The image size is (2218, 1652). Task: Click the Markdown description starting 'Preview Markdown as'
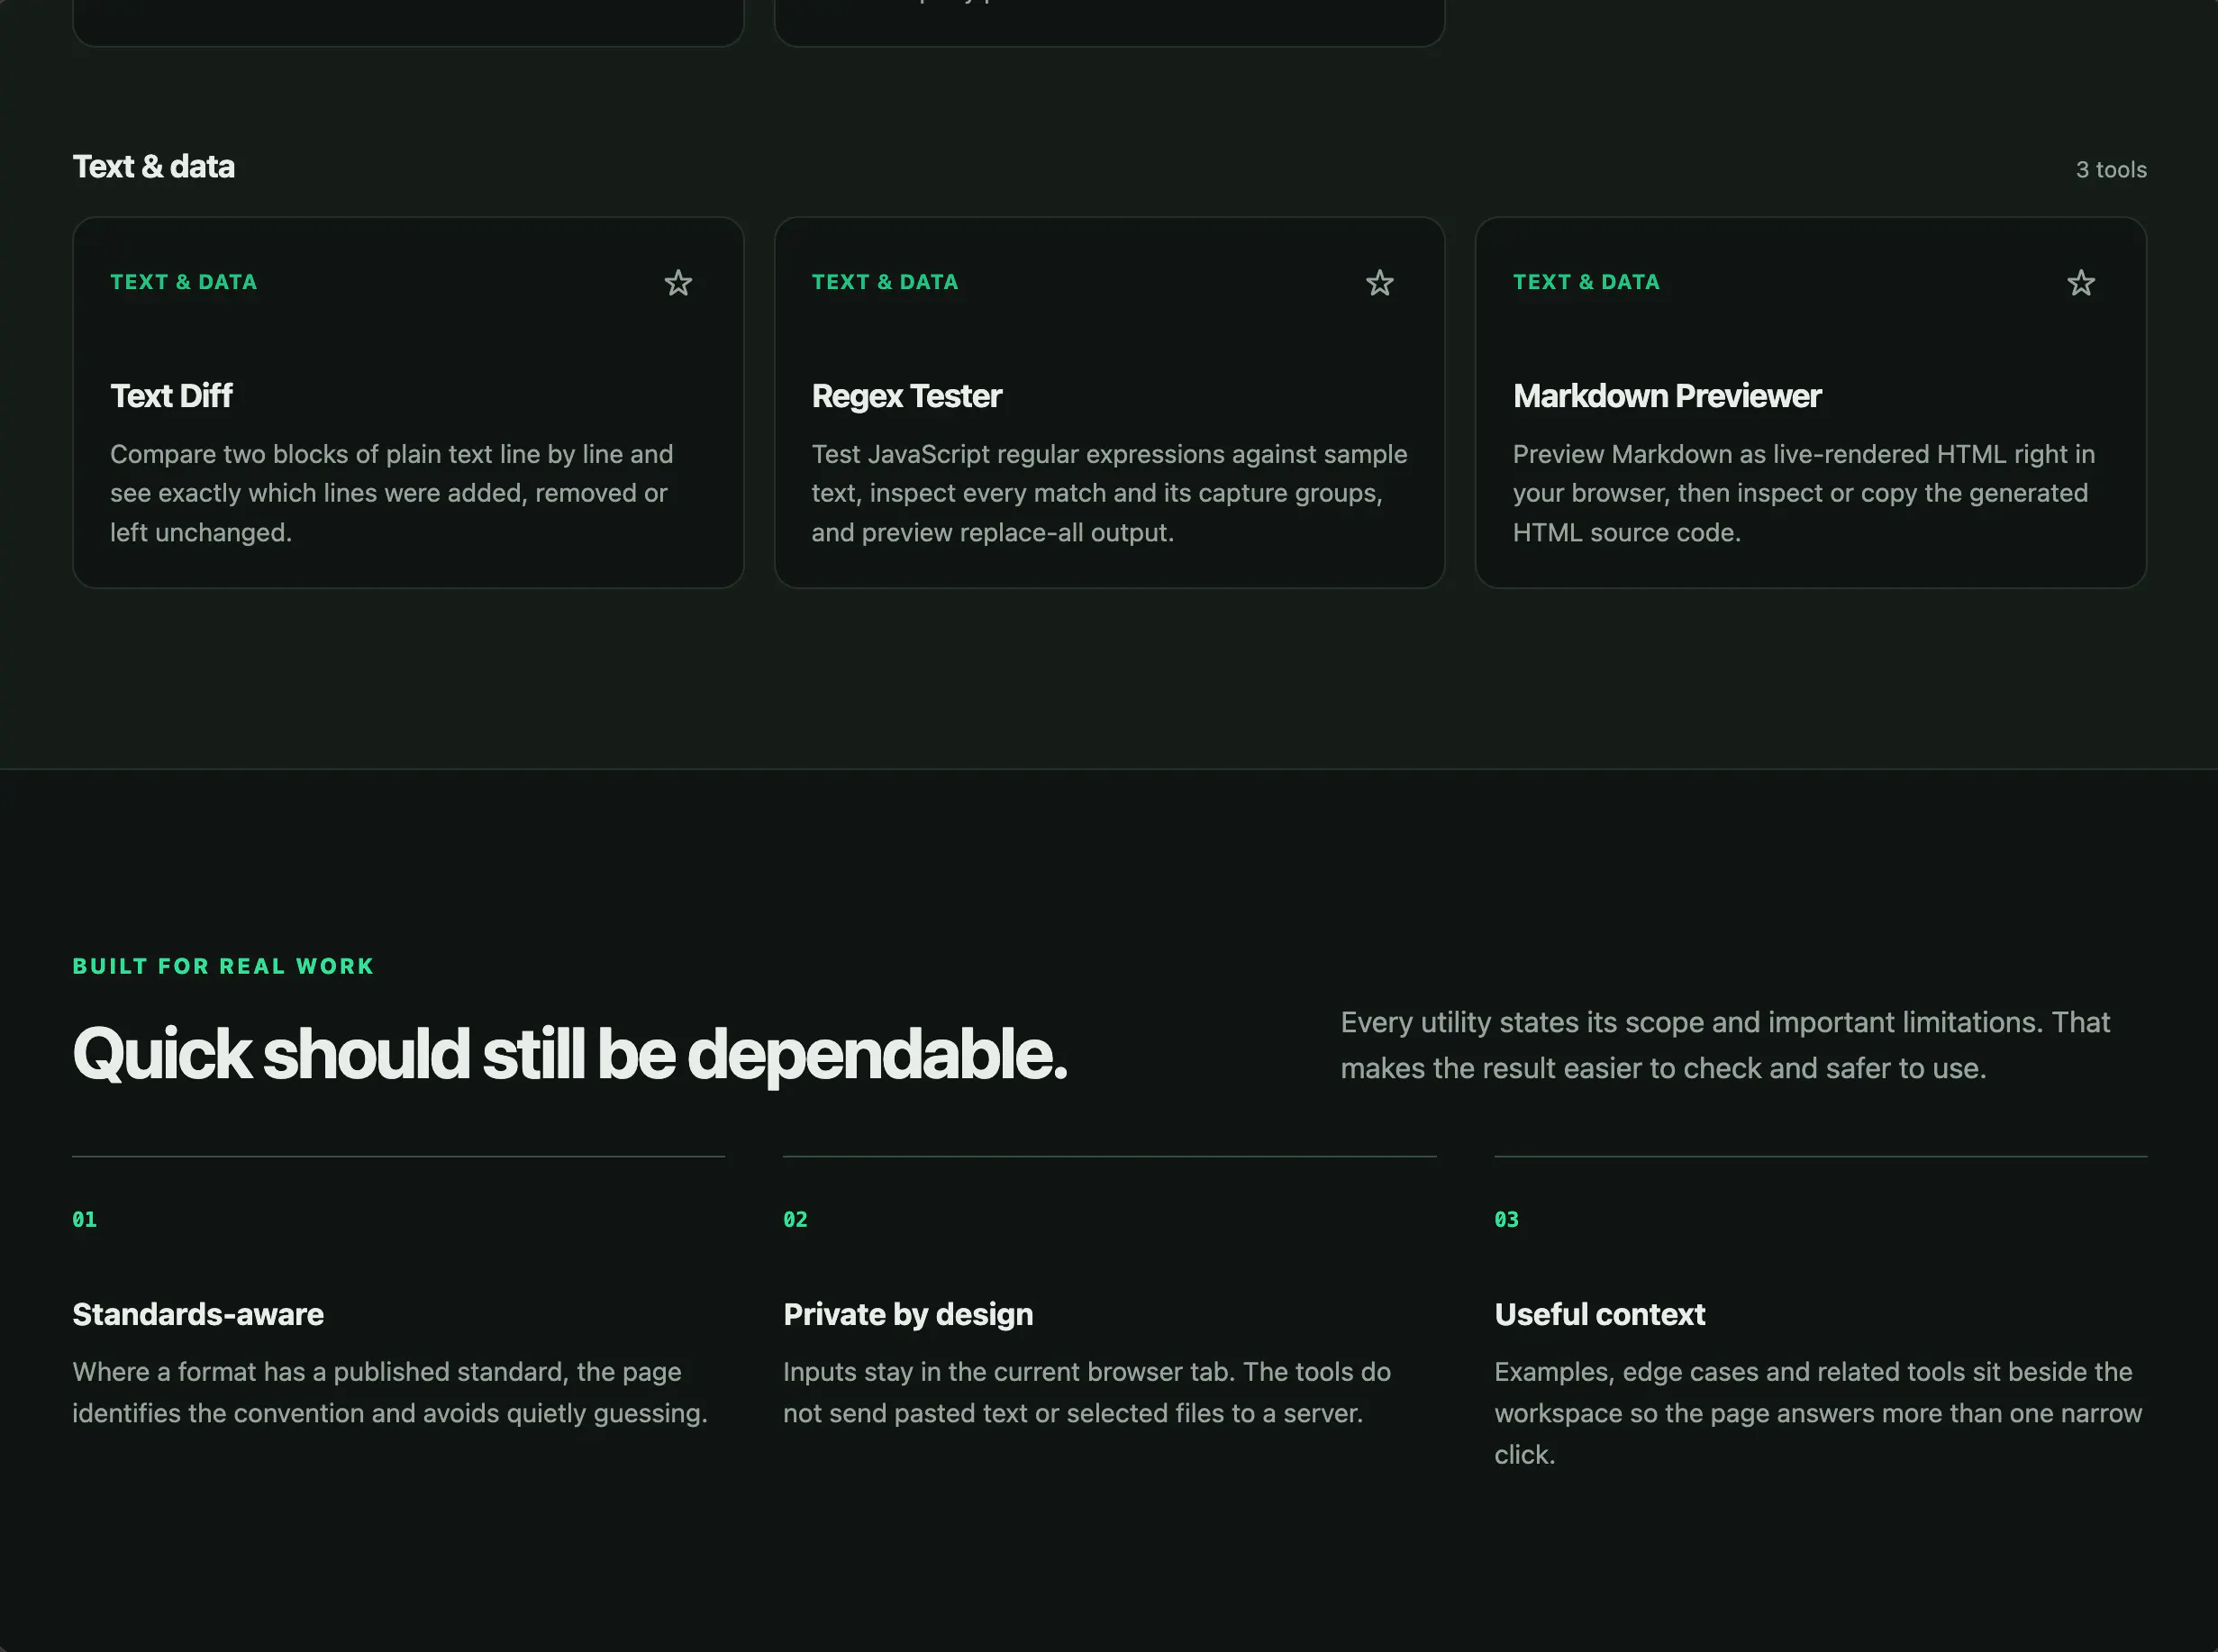point(1803,493)
